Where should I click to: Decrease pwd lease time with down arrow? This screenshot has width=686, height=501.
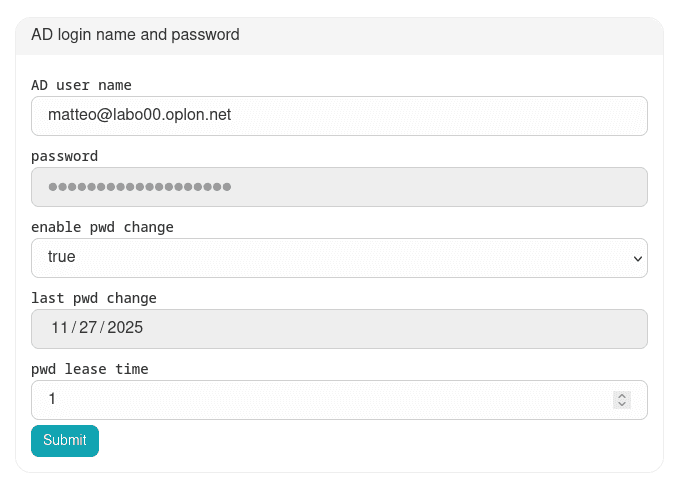point(622,405)
